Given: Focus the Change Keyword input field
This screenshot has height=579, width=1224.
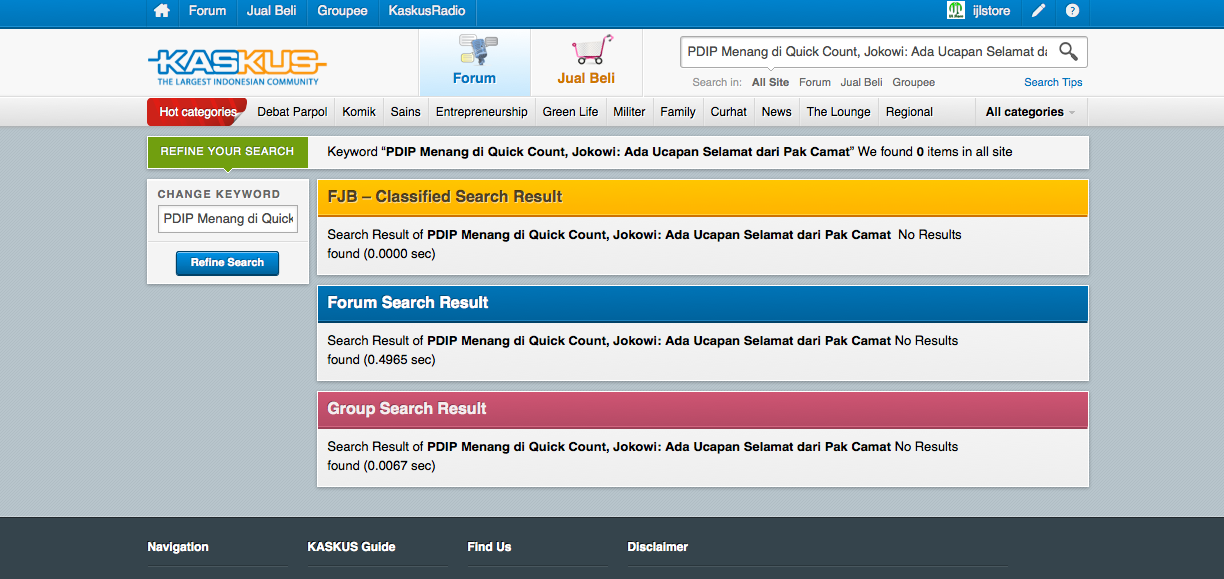Looking at the screenshot, I should (x=228, y=218).
